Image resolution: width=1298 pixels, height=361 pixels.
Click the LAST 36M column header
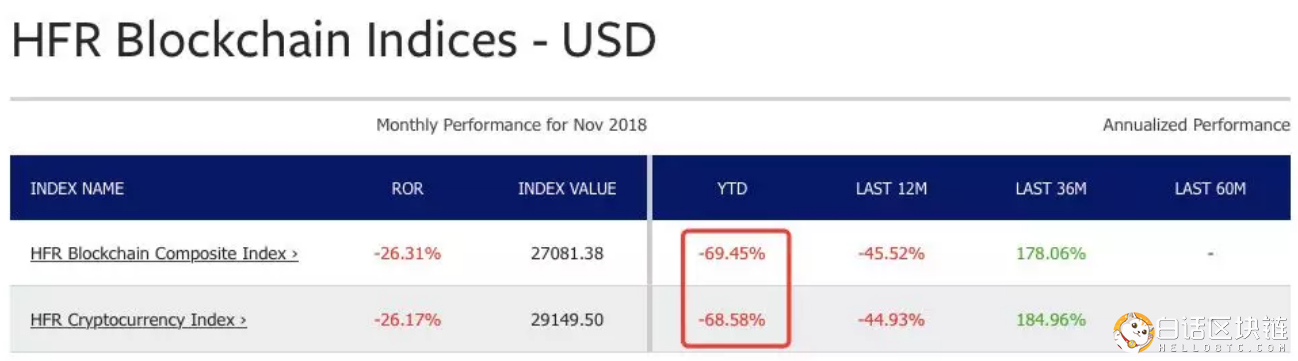[1050, 188]
